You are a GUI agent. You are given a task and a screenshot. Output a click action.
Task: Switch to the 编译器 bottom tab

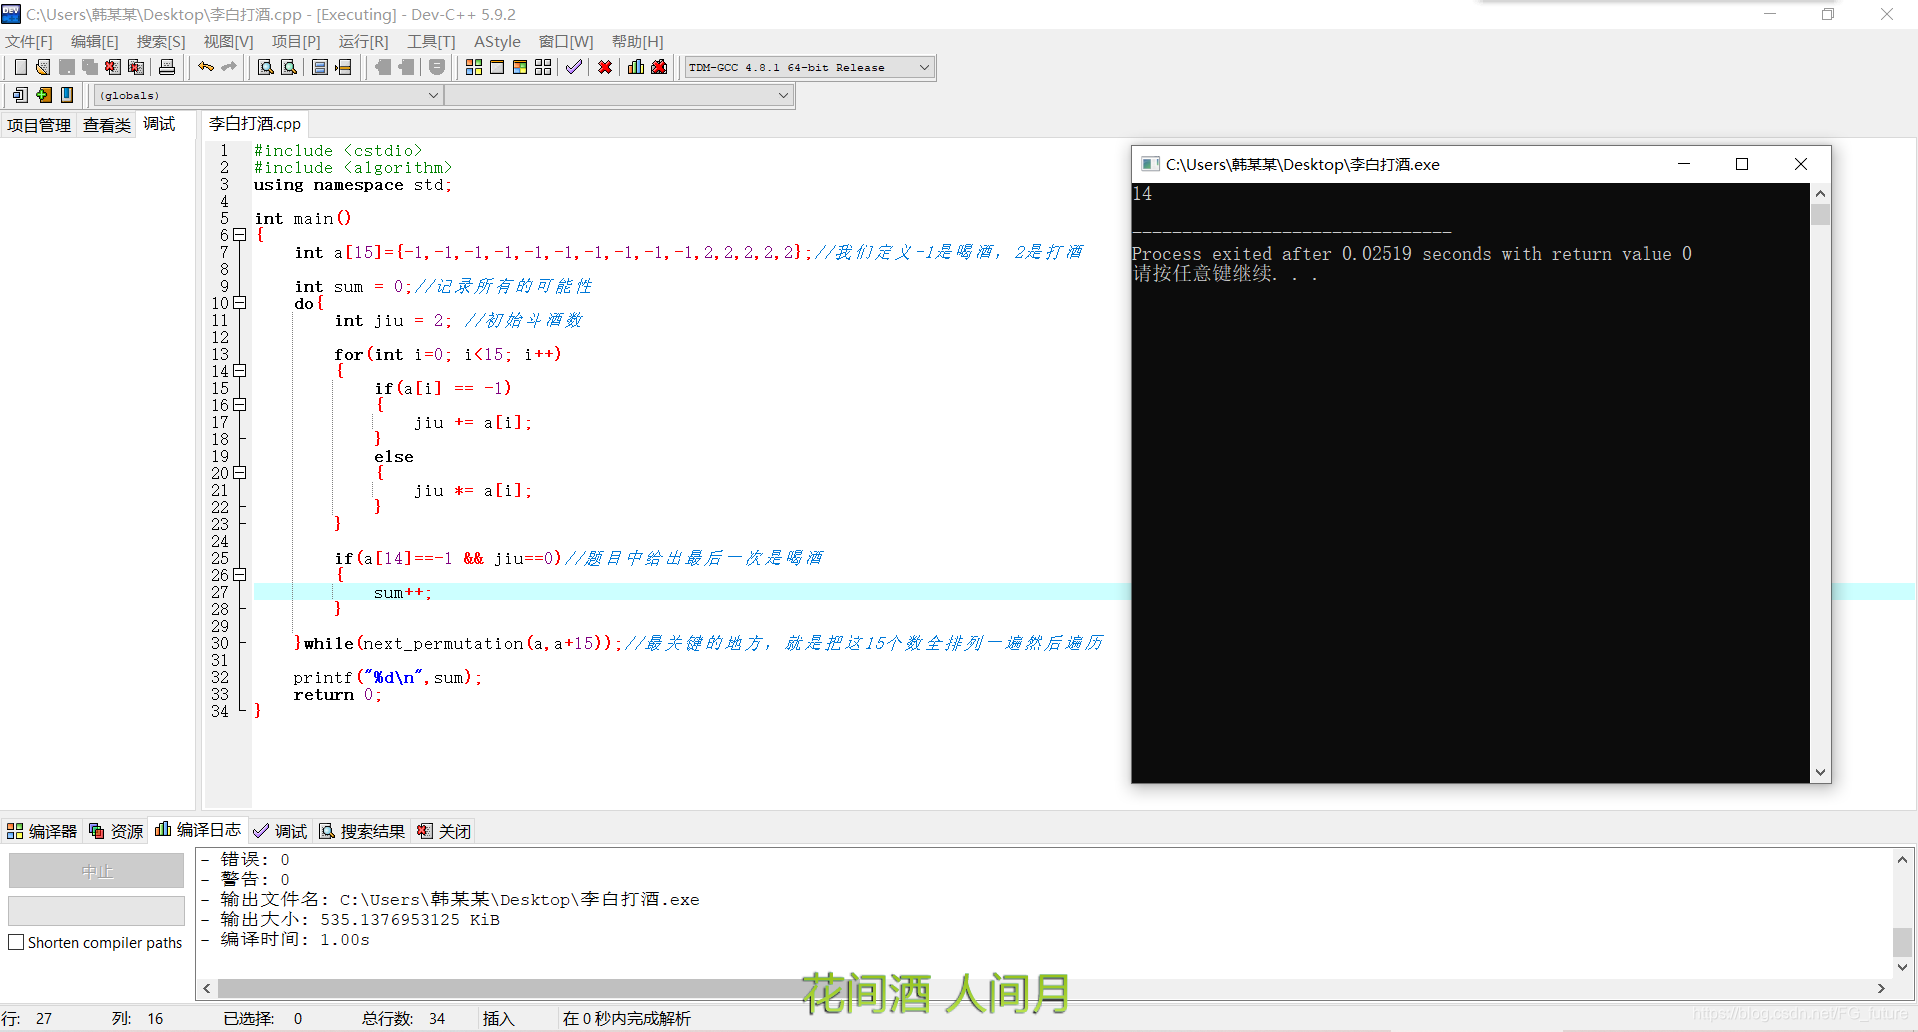click(x=42, y=831)
